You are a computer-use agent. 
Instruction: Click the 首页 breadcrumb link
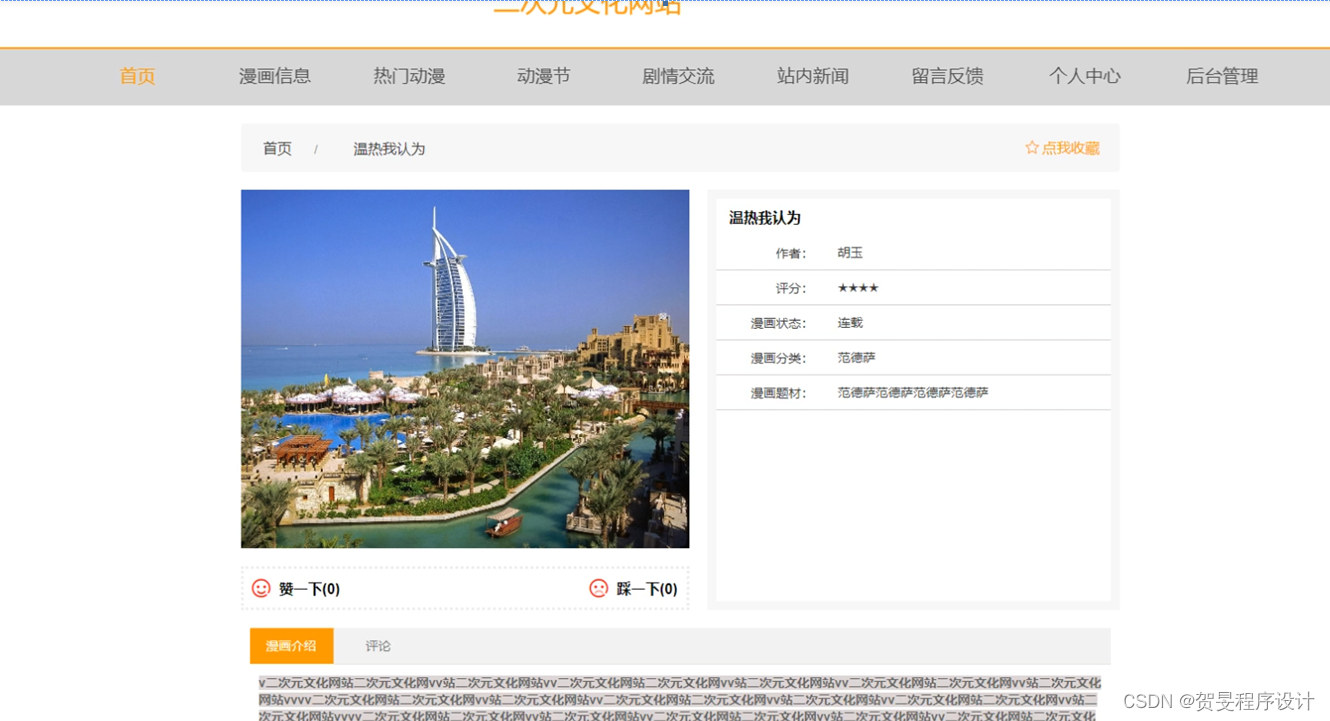pos(277,149)
